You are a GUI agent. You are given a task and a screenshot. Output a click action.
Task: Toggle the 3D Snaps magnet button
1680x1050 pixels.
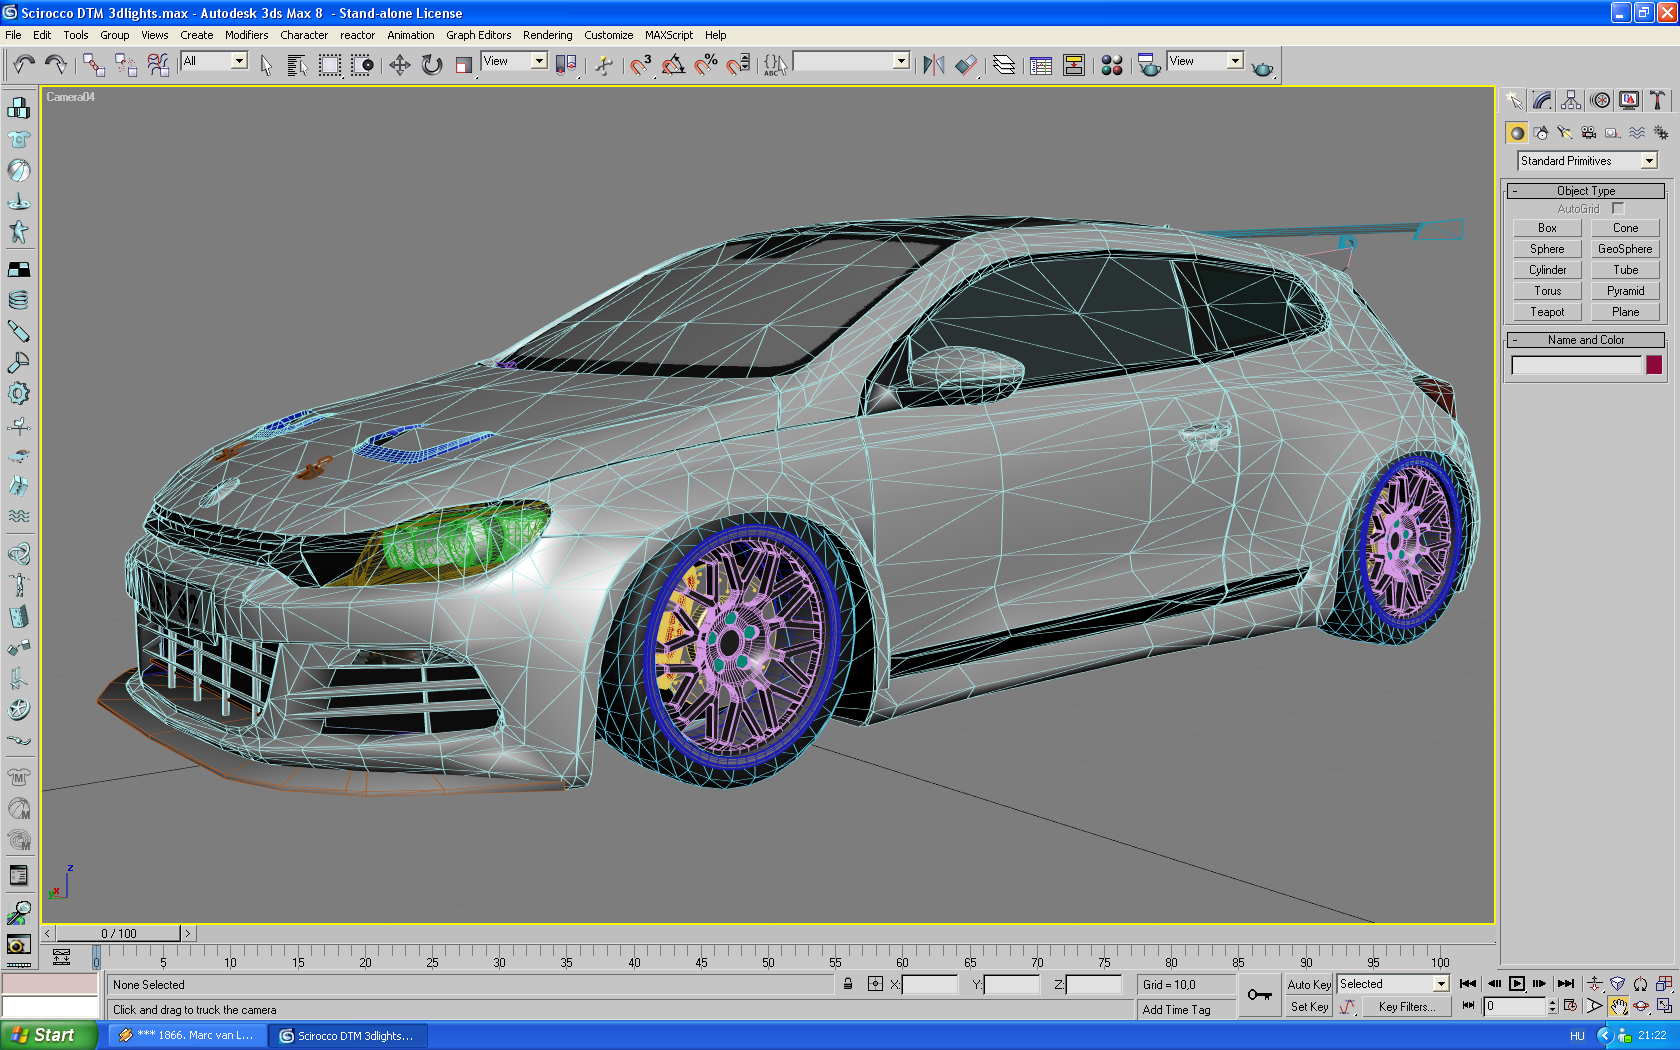641,65
